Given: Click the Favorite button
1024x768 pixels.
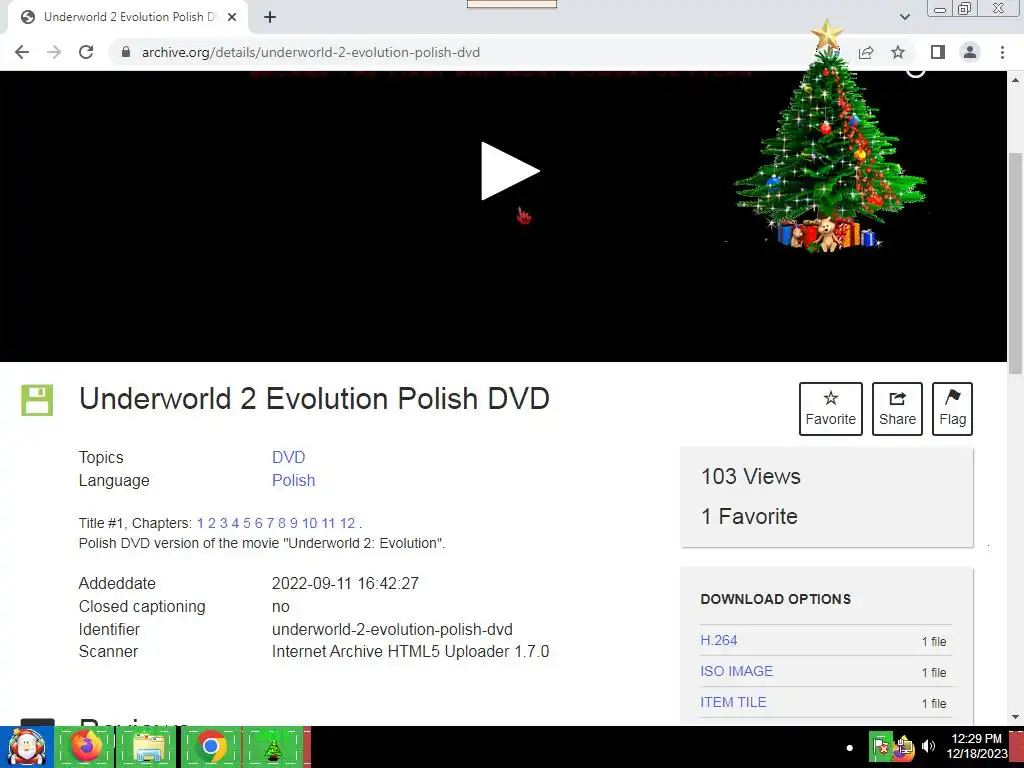Looking at the screenshot, I should pos(830,409).
